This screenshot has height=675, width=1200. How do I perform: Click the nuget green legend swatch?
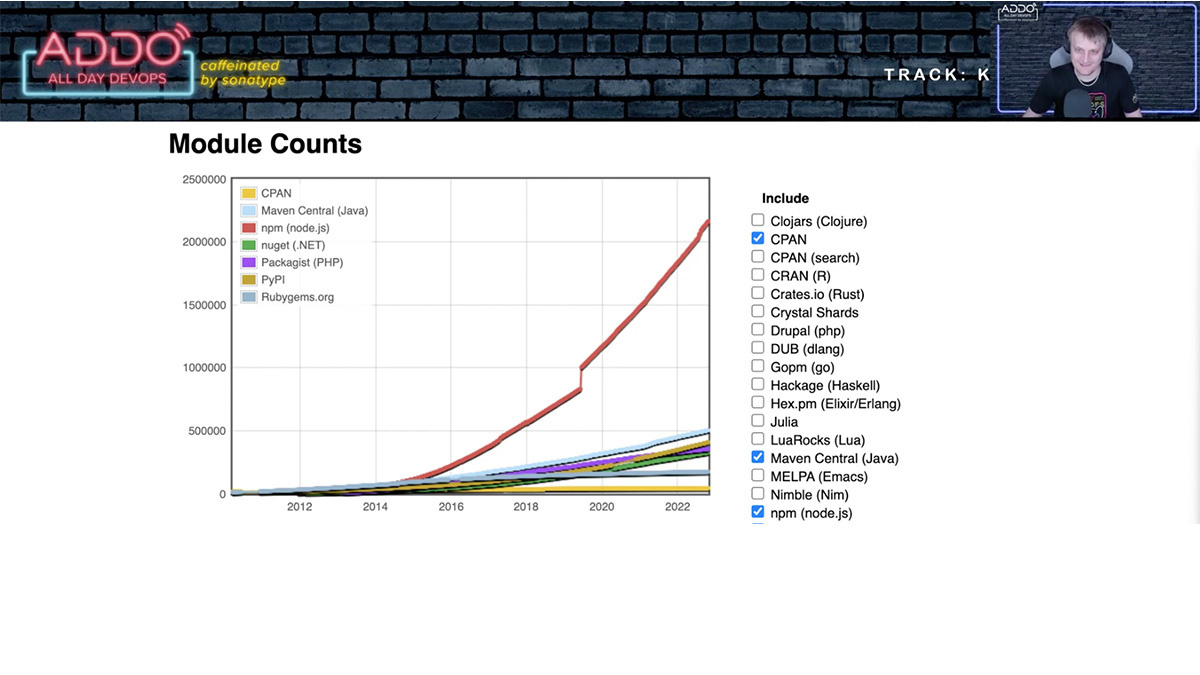[x=249, y=245]
